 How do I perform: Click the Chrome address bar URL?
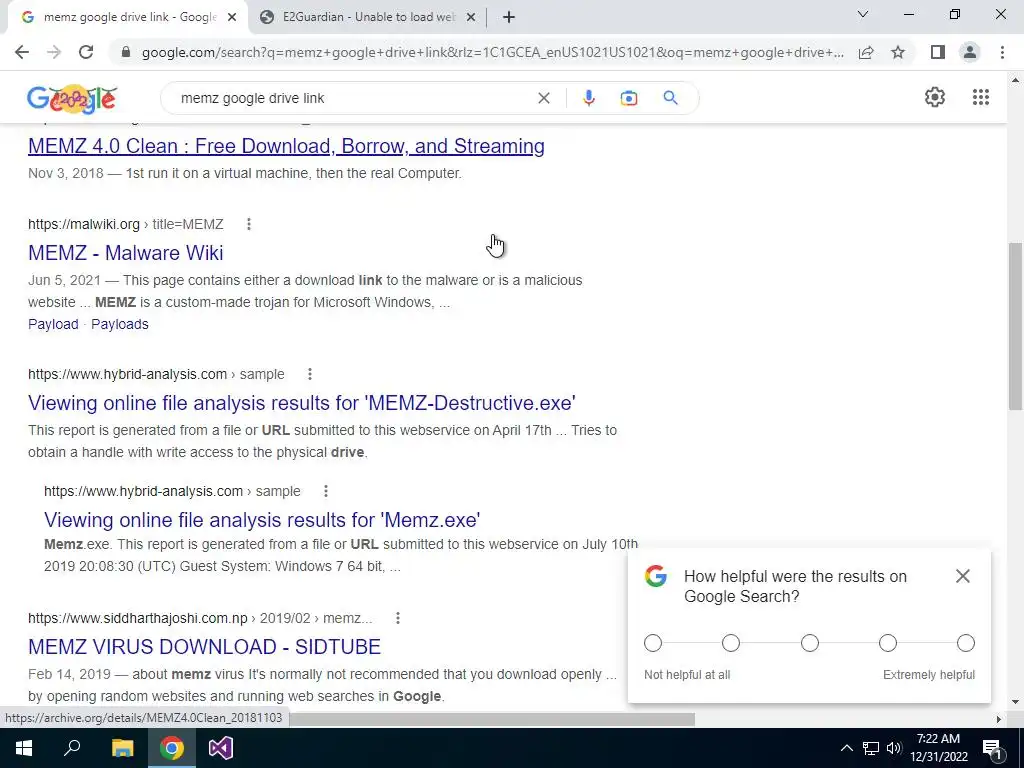coord(492,52)
